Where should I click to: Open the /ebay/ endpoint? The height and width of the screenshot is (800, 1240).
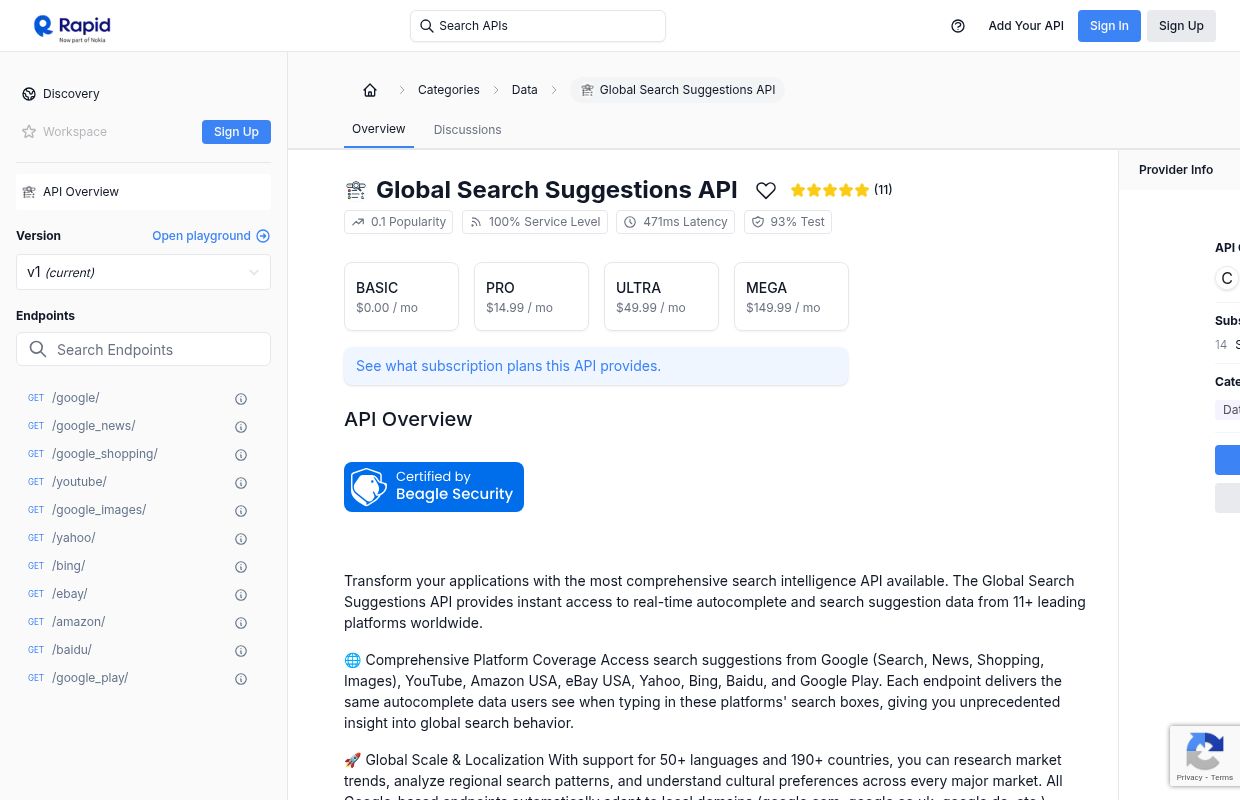pyautogui.click(x=70, y=594)
